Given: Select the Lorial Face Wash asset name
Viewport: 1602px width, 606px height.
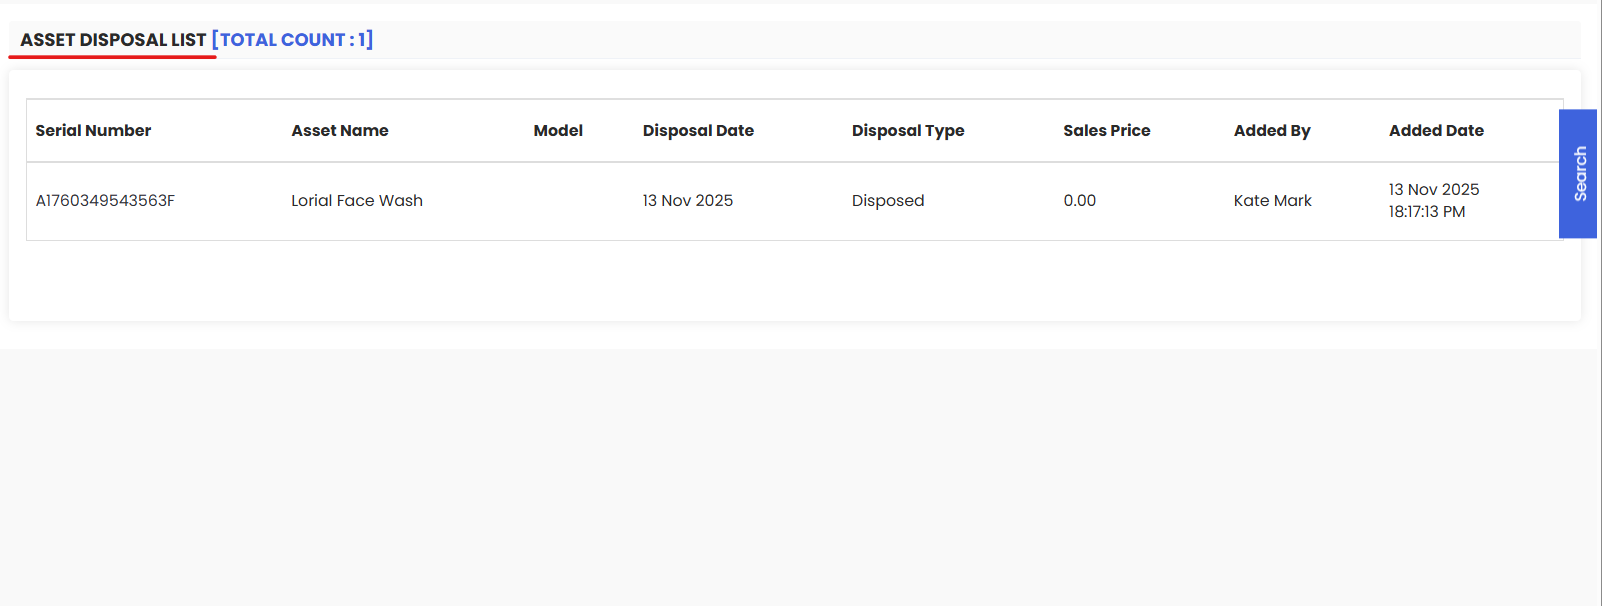Looking at the screenshot, I should click(x=357, y=201).
